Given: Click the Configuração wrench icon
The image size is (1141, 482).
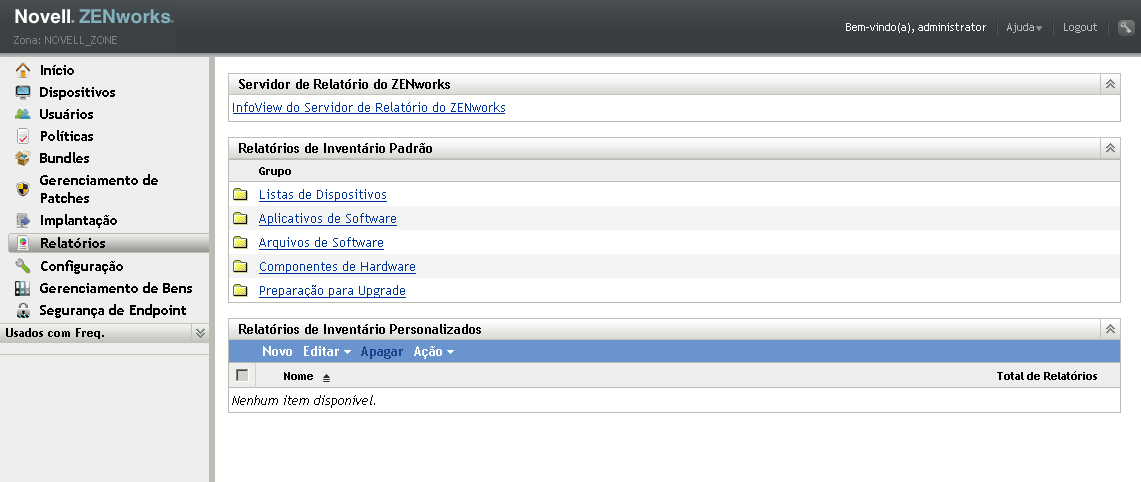Looking at the screenshot, I should pyautogui.click(x=23, y=266).
